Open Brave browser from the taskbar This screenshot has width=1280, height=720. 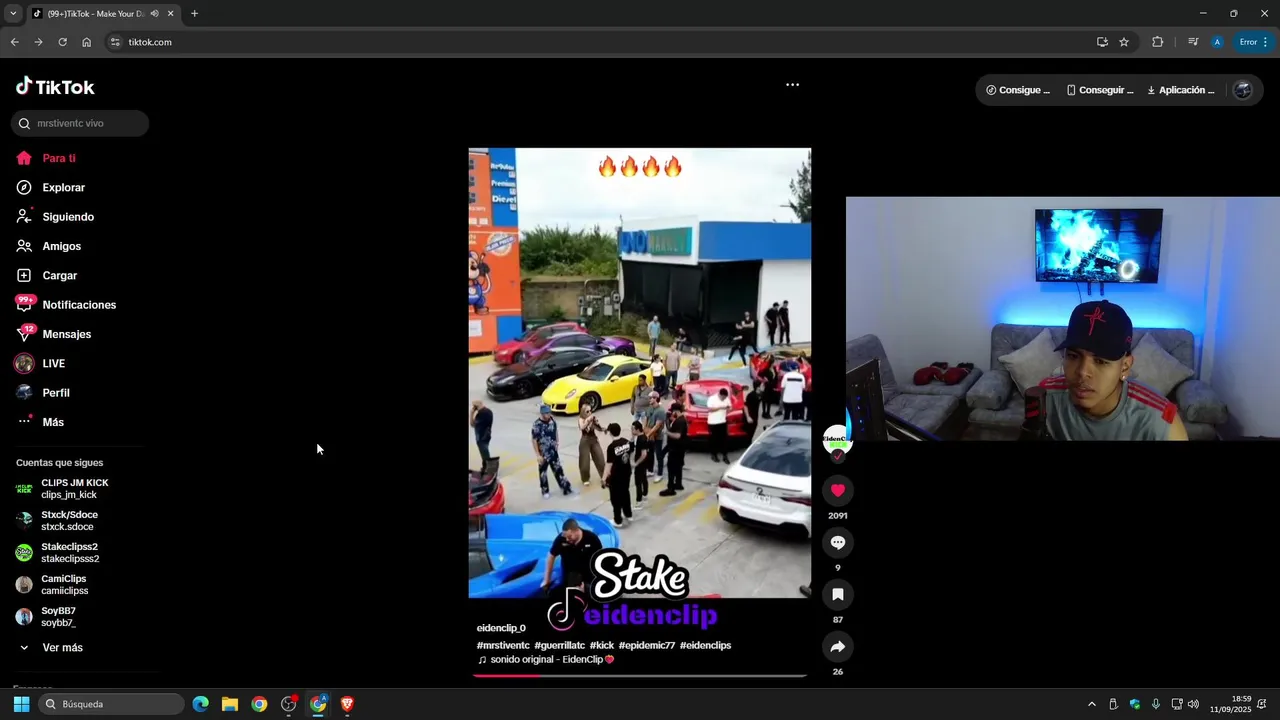[347, 704]
